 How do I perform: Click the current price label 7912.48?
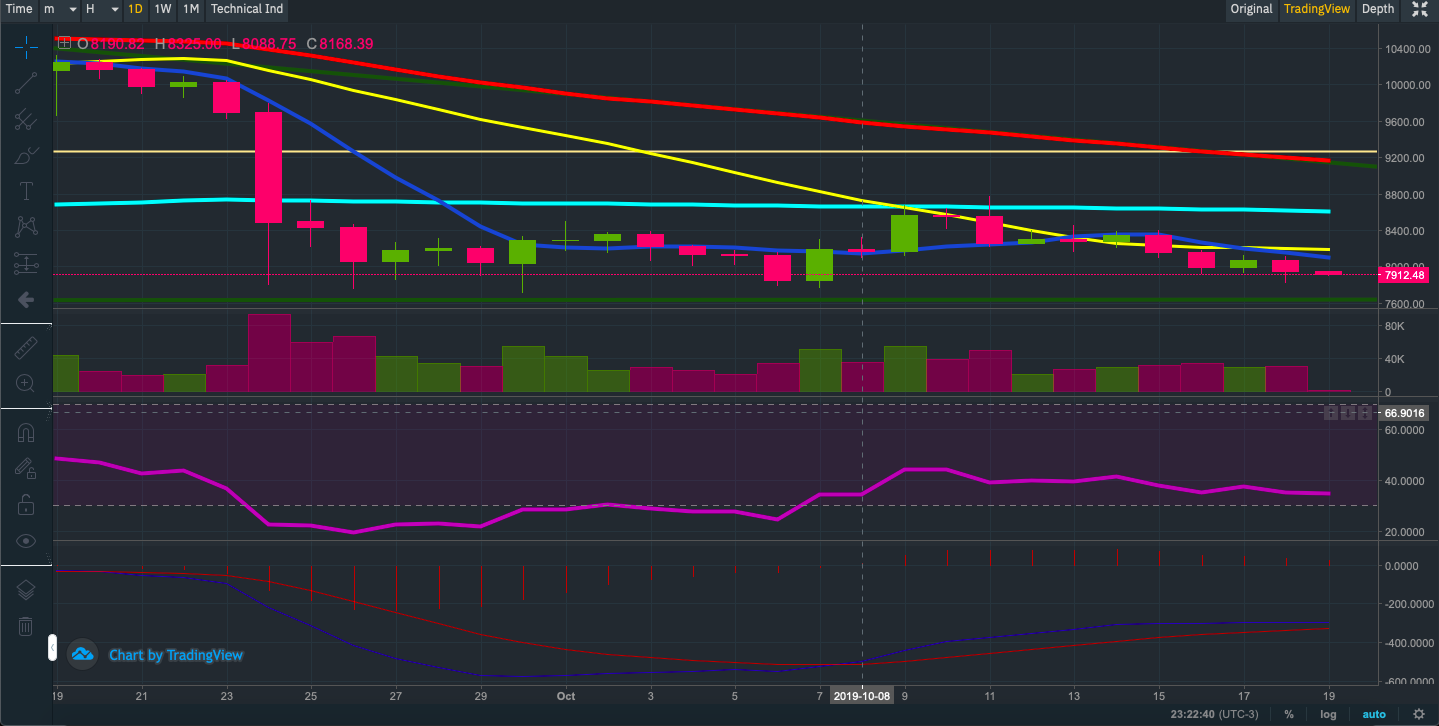[x=1406, y=274]
